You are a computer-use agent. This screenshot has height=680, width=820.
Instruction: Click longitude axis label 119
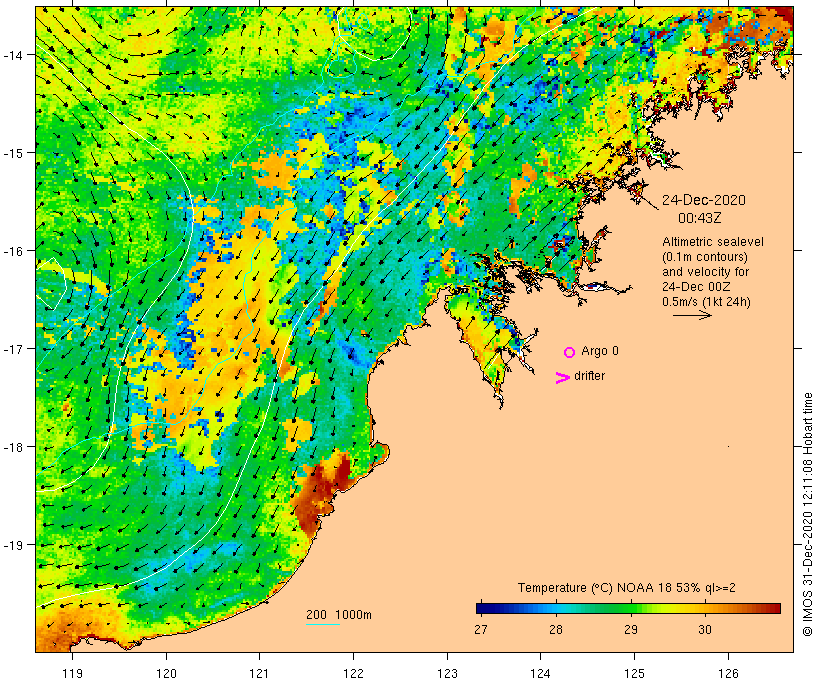(x=72, y=673)
